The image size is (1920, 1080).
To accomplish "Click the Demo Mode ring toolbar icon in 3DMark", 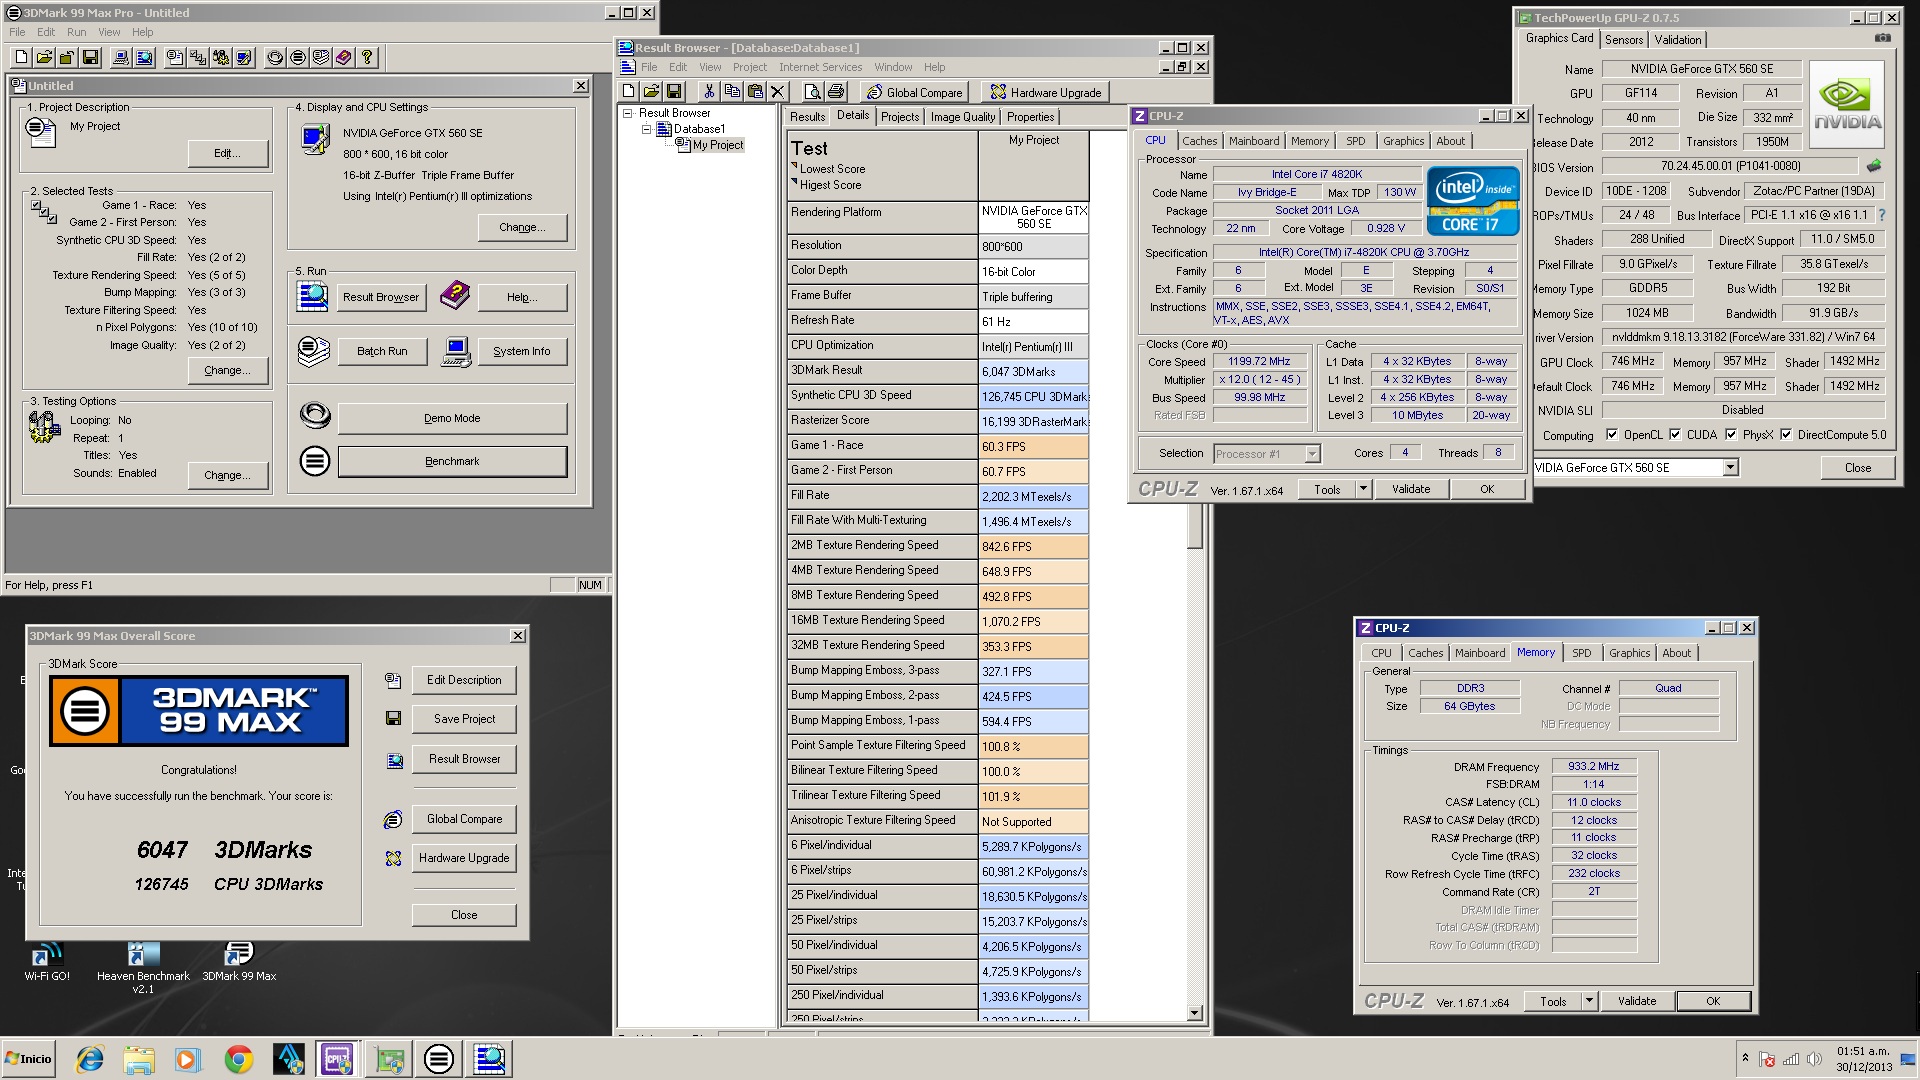I will point(275,57).
